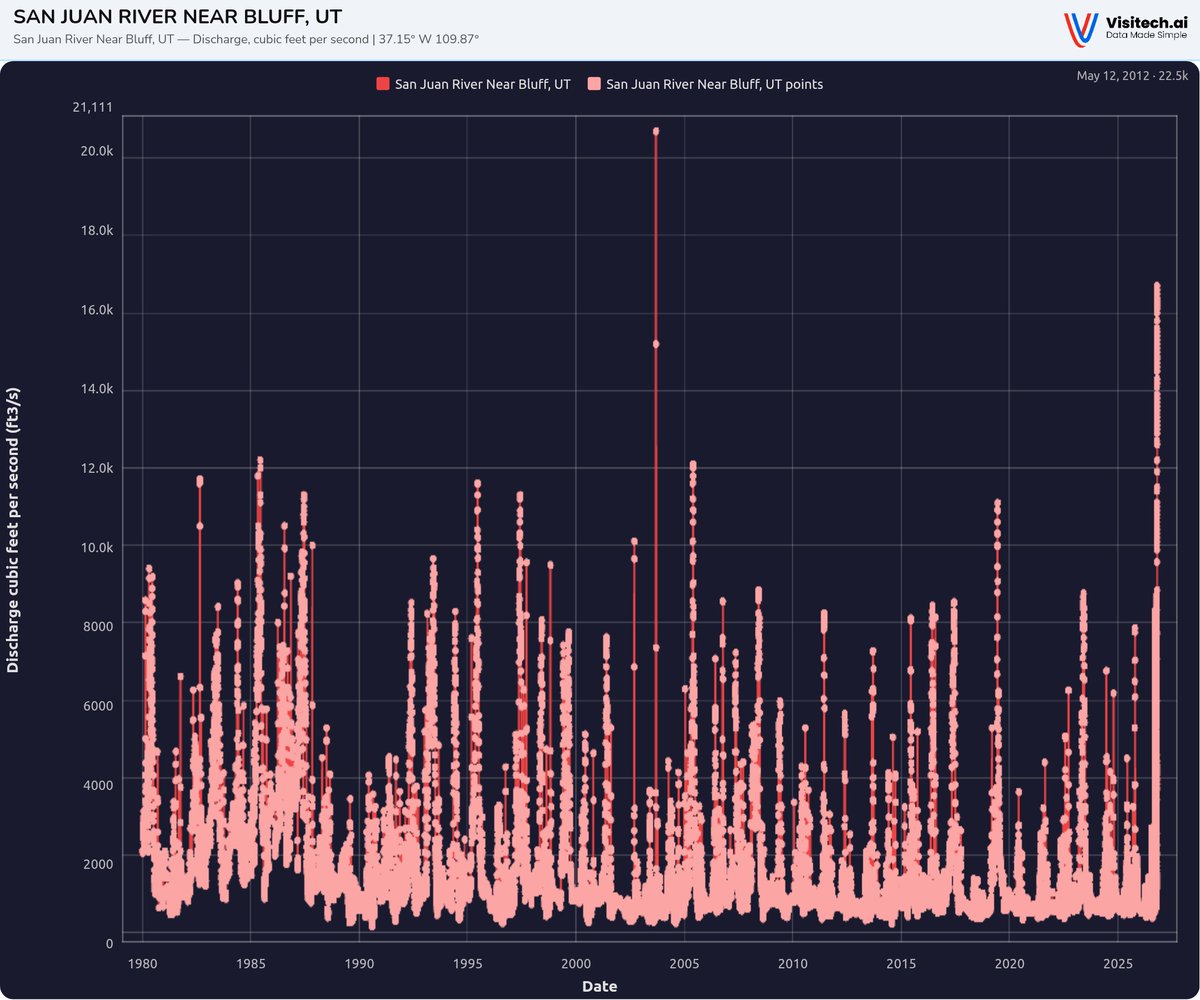Click the data point near 15k under the tallest spike
Viewport: 1200px width, 1000px height.
(x=656, y=344)
